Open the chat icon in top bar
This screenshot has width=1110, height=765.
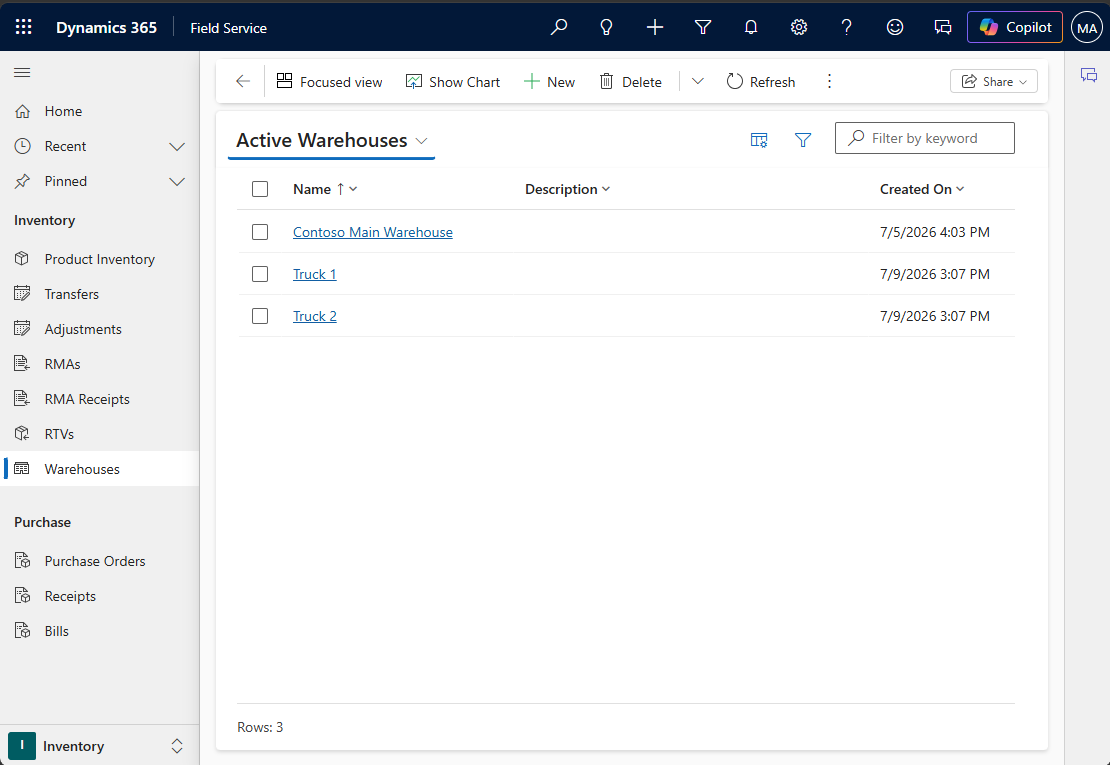pos(943,27)
